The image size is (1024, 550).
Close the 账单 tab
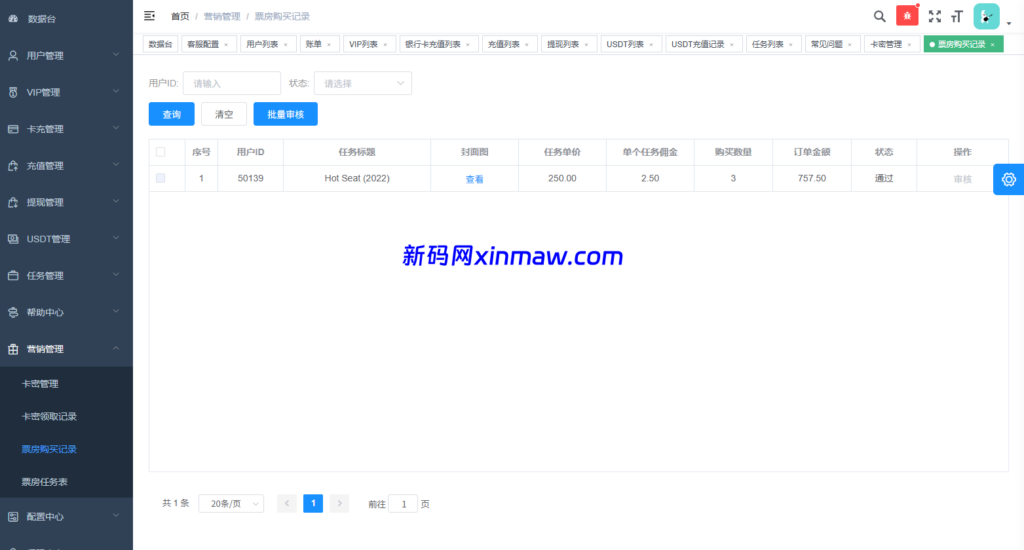pyautogui.click(x=328, y=44)
